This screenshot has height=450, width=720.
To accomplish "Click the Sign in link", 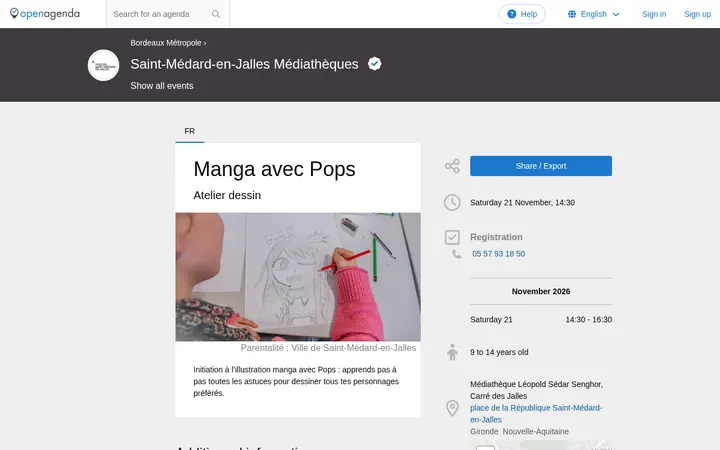I will 654,14.
